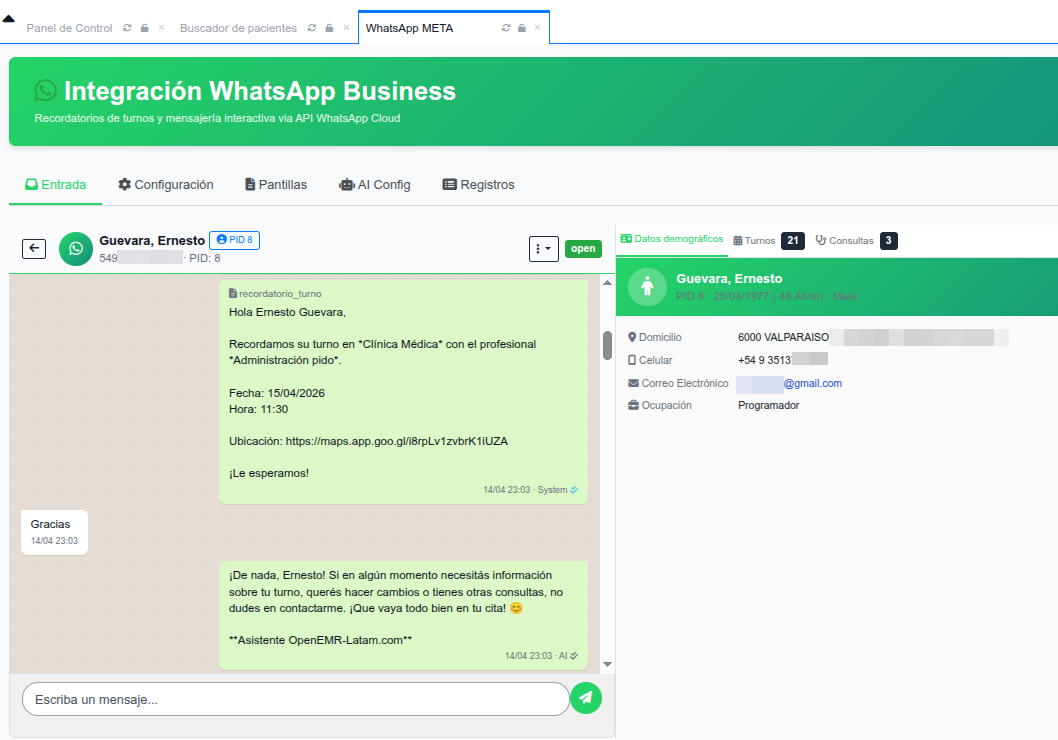The image size is (1058, 740).
Task: Click the Consultas count badge 3
Action: pos(889,241)
